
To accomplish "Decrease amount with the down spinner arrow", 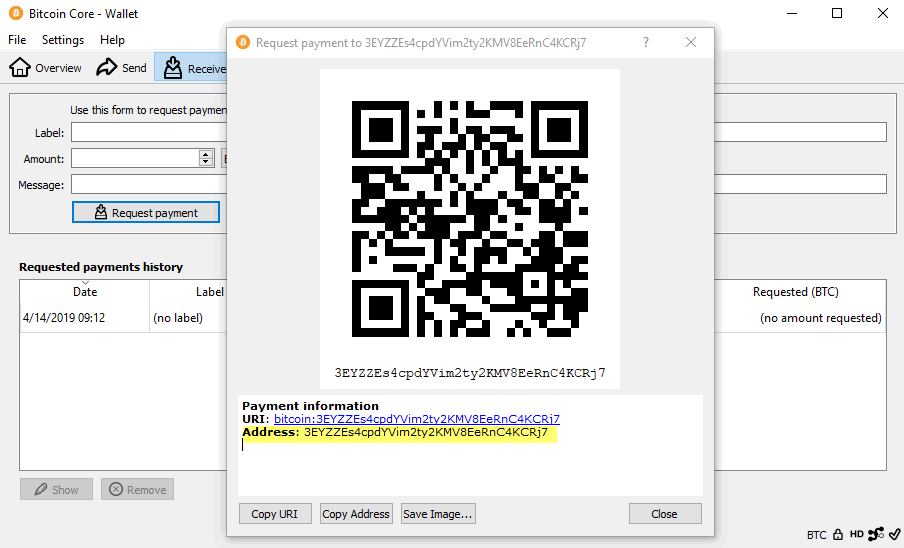I will coord(206,162).
